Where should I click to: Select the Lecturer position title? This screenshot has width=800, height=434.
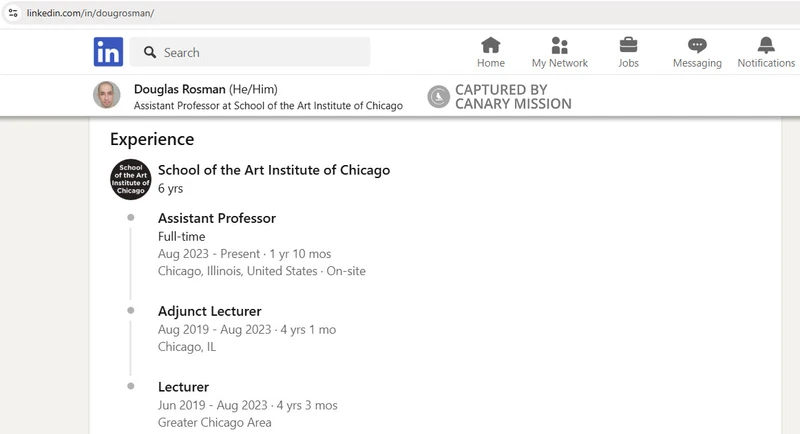coord(183,387)
